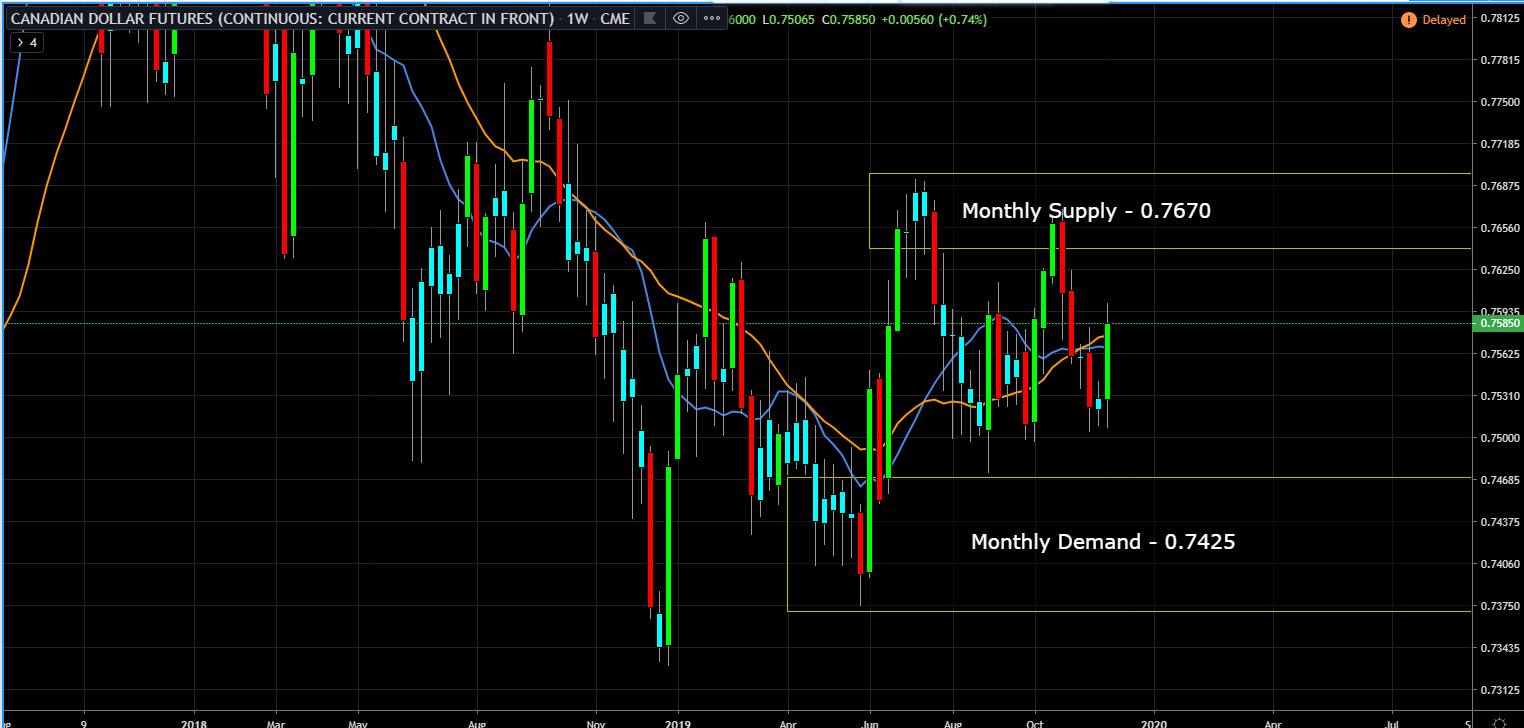Select the yellow supply zone lower boundary line
Screen dimensions: 1524x728
point(1170,248)
